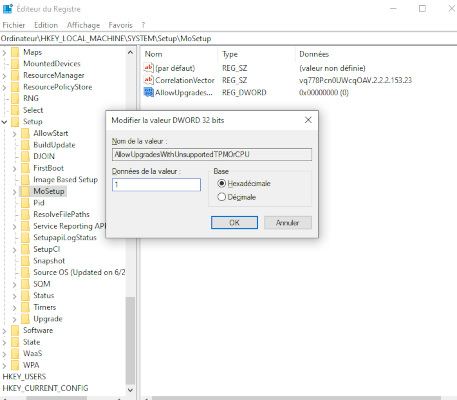Click the Pid folder icon
The height and width of the screenshot is (400, 457).
25,203
